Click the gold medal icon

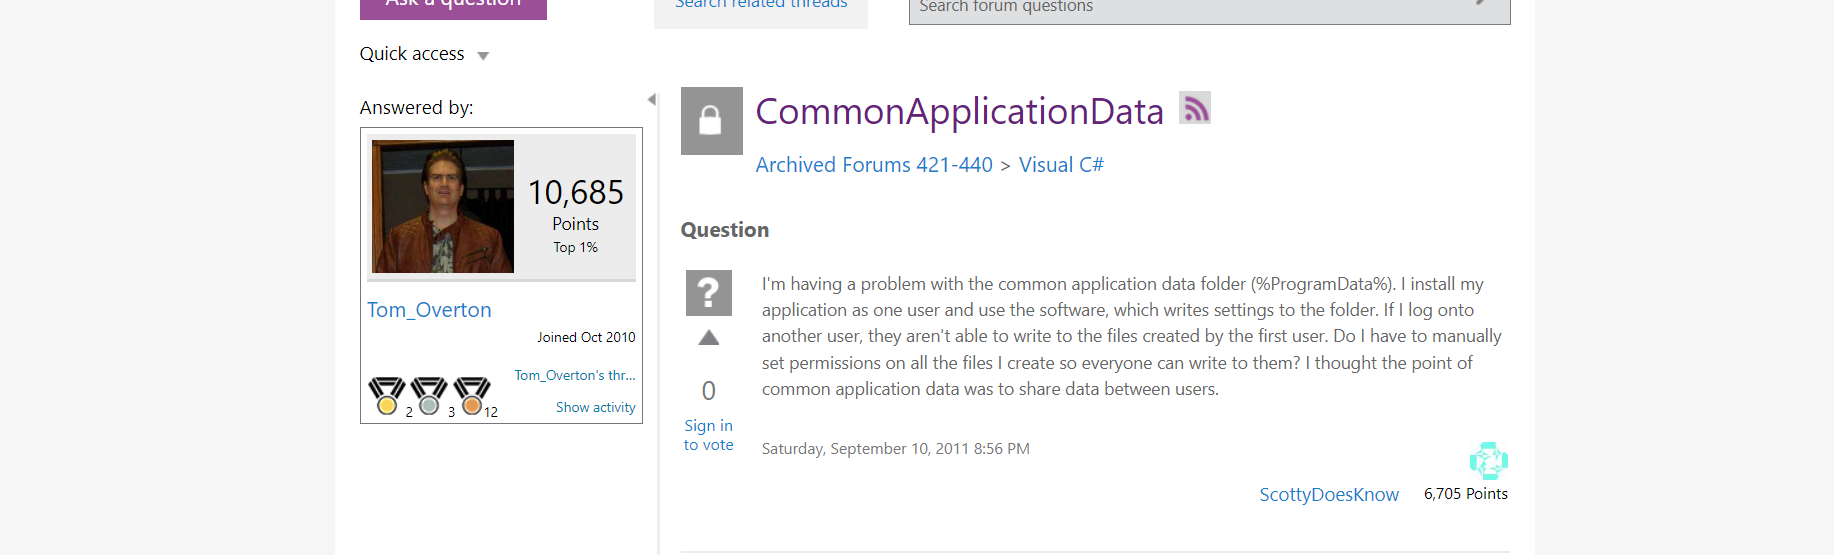[x=387, y=396]
